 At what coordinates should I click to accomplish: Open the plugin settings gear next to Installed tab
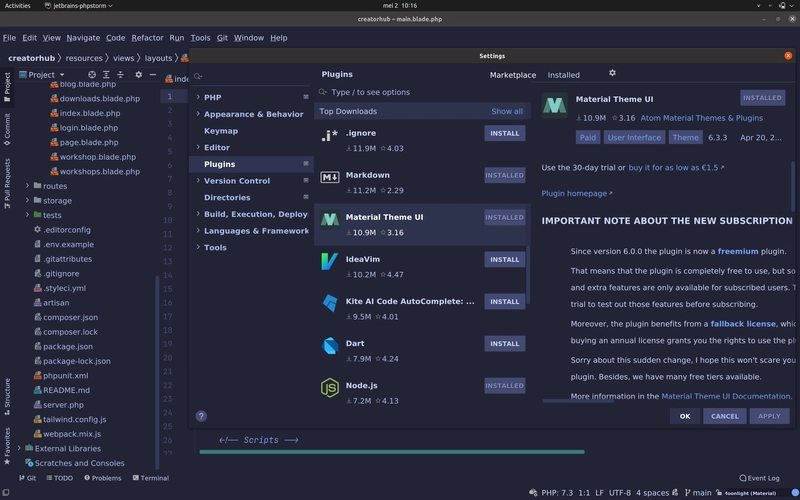612,73
